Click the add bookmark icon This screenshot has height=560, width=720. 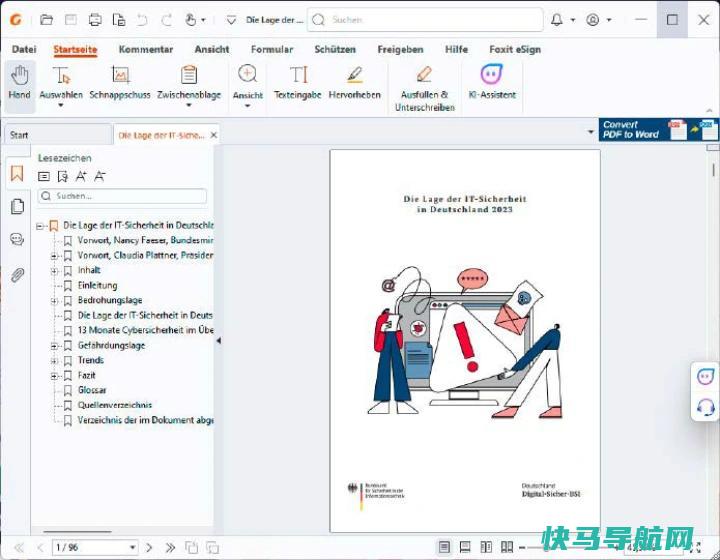pyautogui.click(x=62, y=176)
